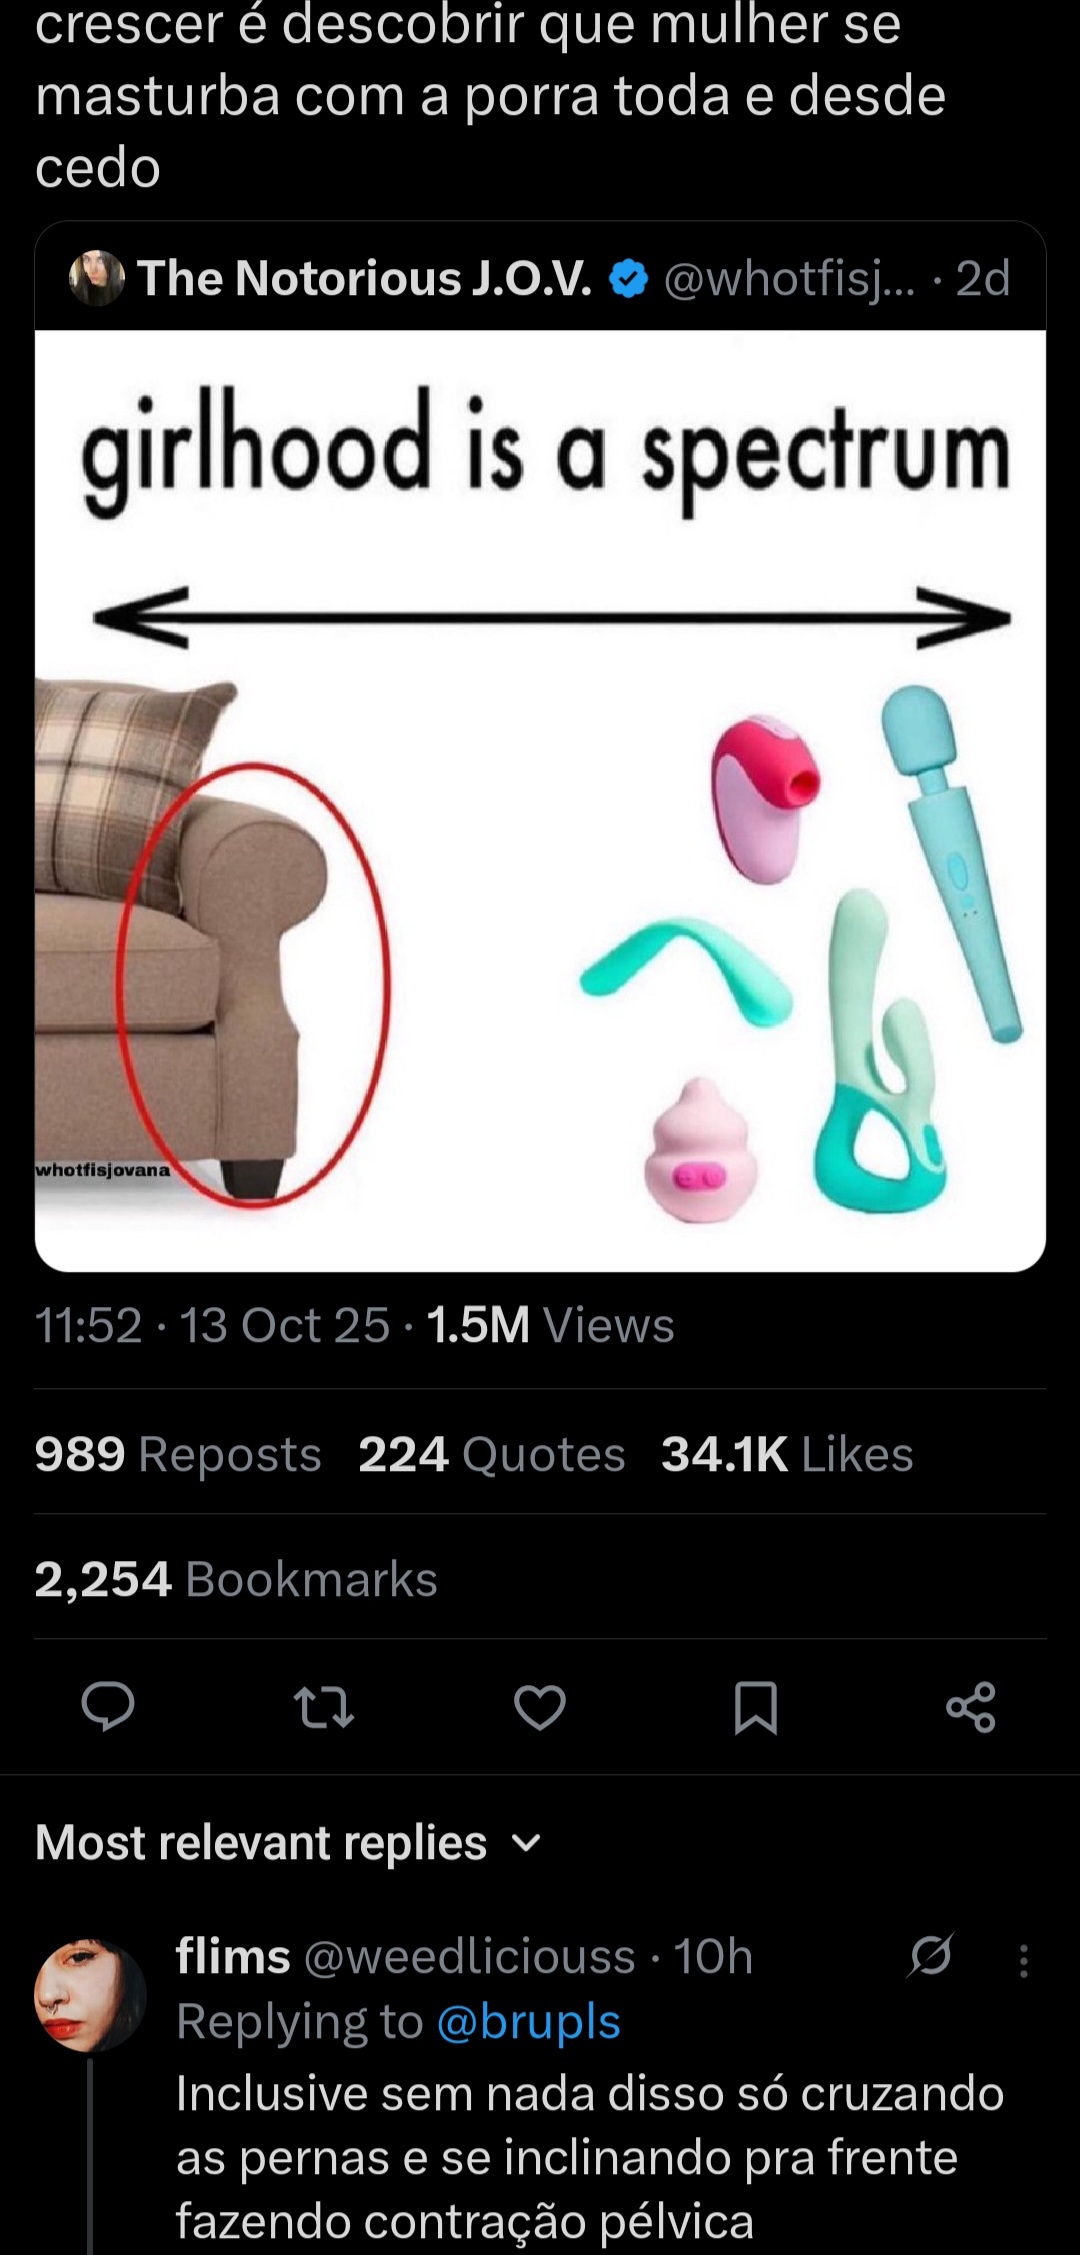Tap the crossed-circle icon beside flims reply

(x=930, y=1955)
